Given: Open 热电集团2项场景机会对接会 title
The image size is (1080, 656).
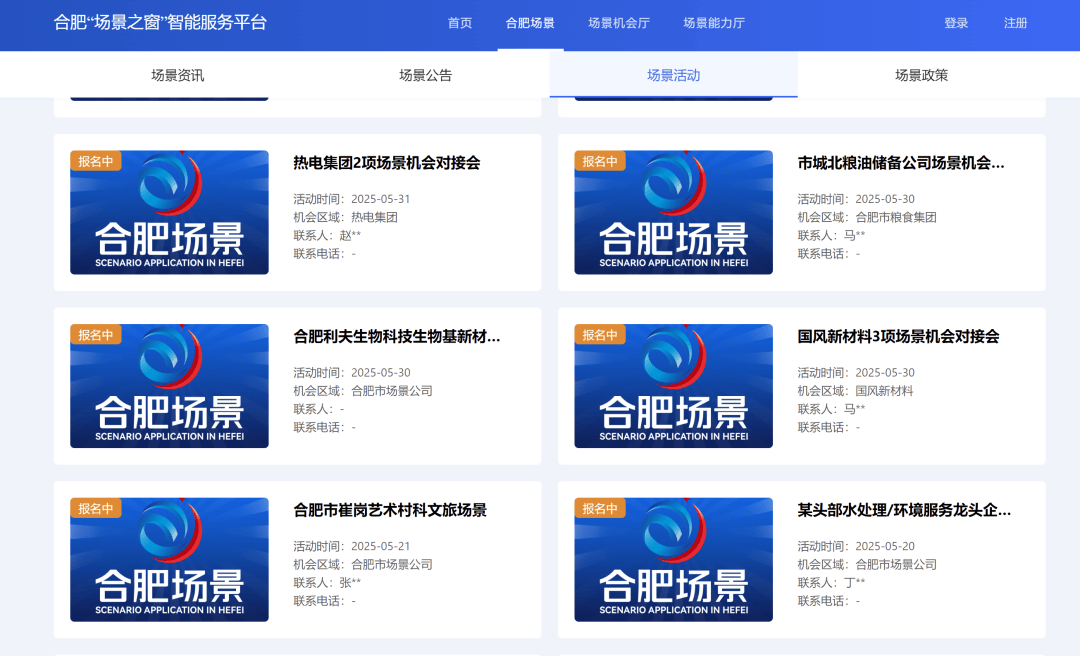Looking at the screenshot, I should click(x=386, y=163).
